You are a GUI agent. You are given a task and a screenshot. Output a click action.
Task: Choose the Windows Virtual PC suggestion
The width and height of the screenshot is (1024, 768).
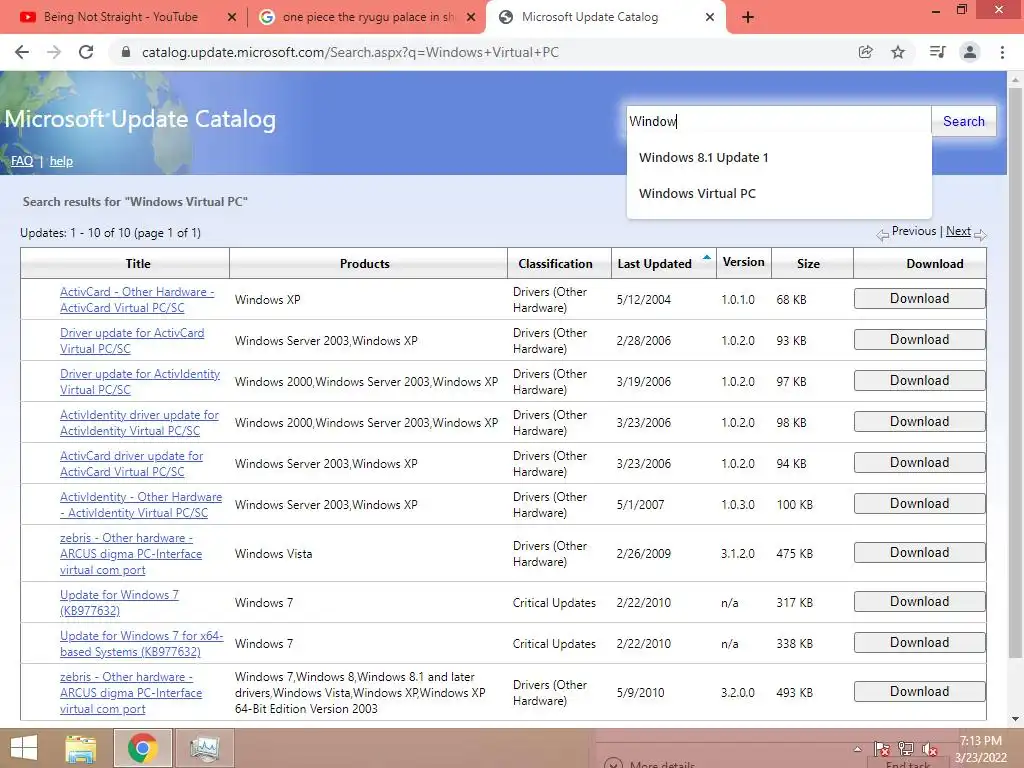(x=778, y=193)
